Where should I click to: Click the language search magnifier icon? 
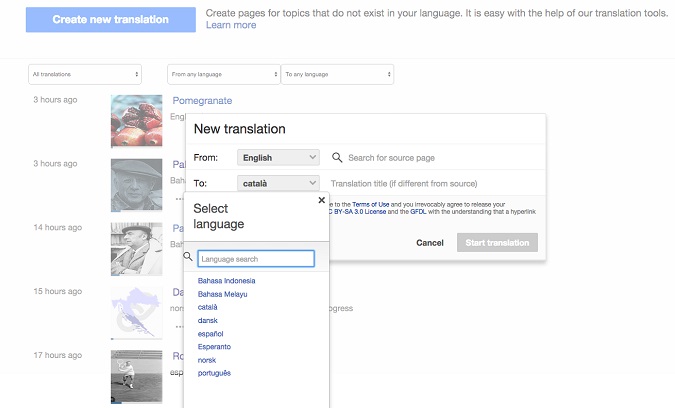[x=188, y=257]
